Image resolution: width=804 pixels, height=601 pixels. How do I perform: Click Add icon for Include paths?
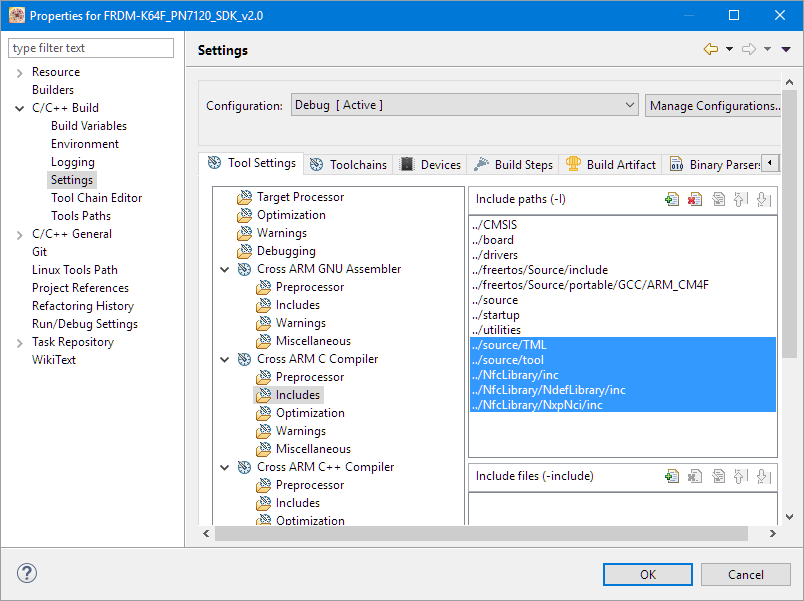(x=672, y=200)
